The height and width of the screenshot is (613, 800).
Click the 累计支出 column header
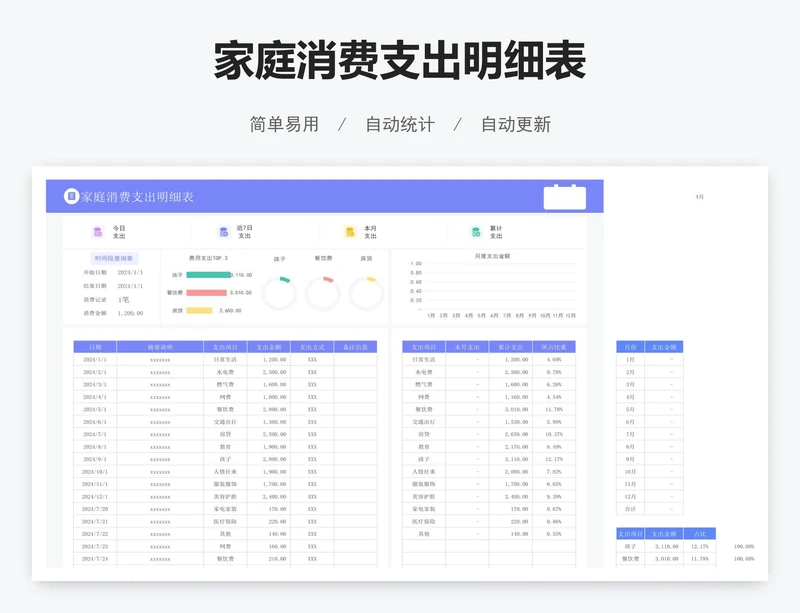click(x=510, y=347)
